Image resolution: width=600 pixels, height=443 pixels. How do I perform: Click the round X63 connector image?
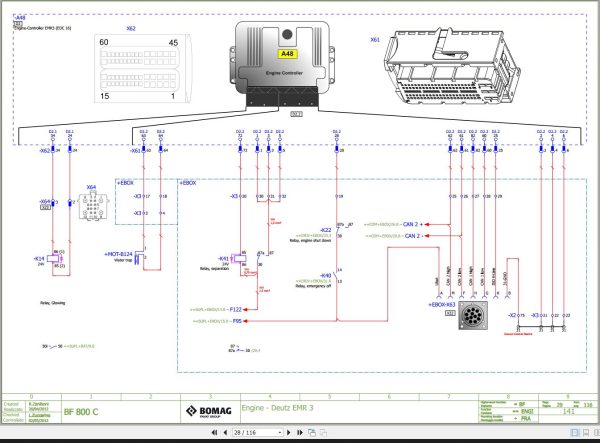click(473, 315)
